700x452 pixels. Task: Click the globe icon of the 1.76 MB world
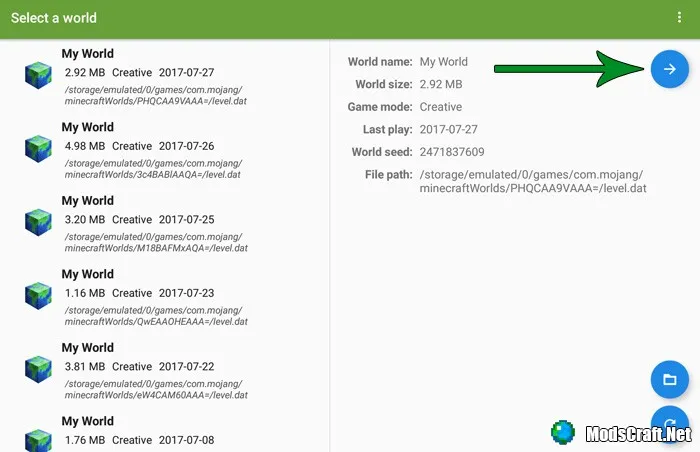(x=38, y=438)
